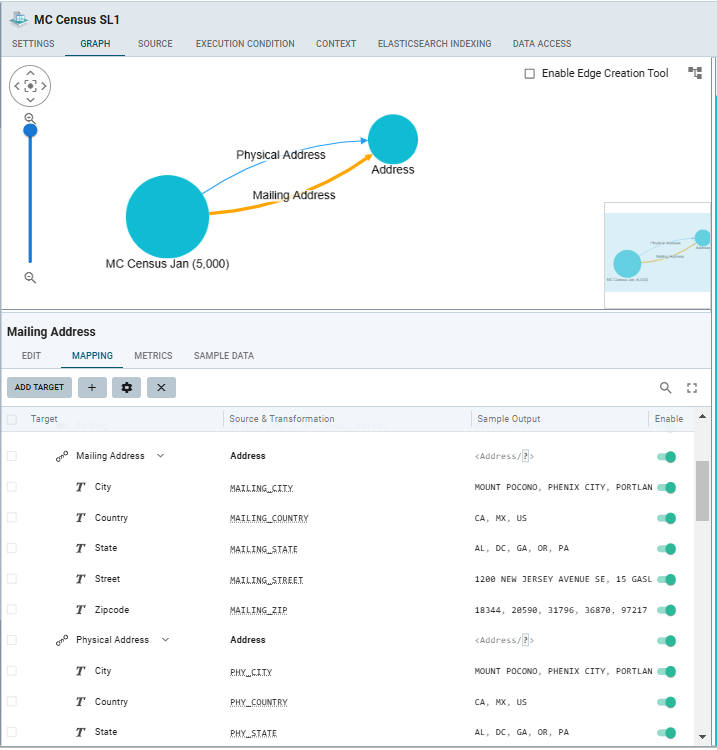Viewport: 717px width, 750px height.
Task: Click the zoom slider handle
Action: [x=30, y=130]
